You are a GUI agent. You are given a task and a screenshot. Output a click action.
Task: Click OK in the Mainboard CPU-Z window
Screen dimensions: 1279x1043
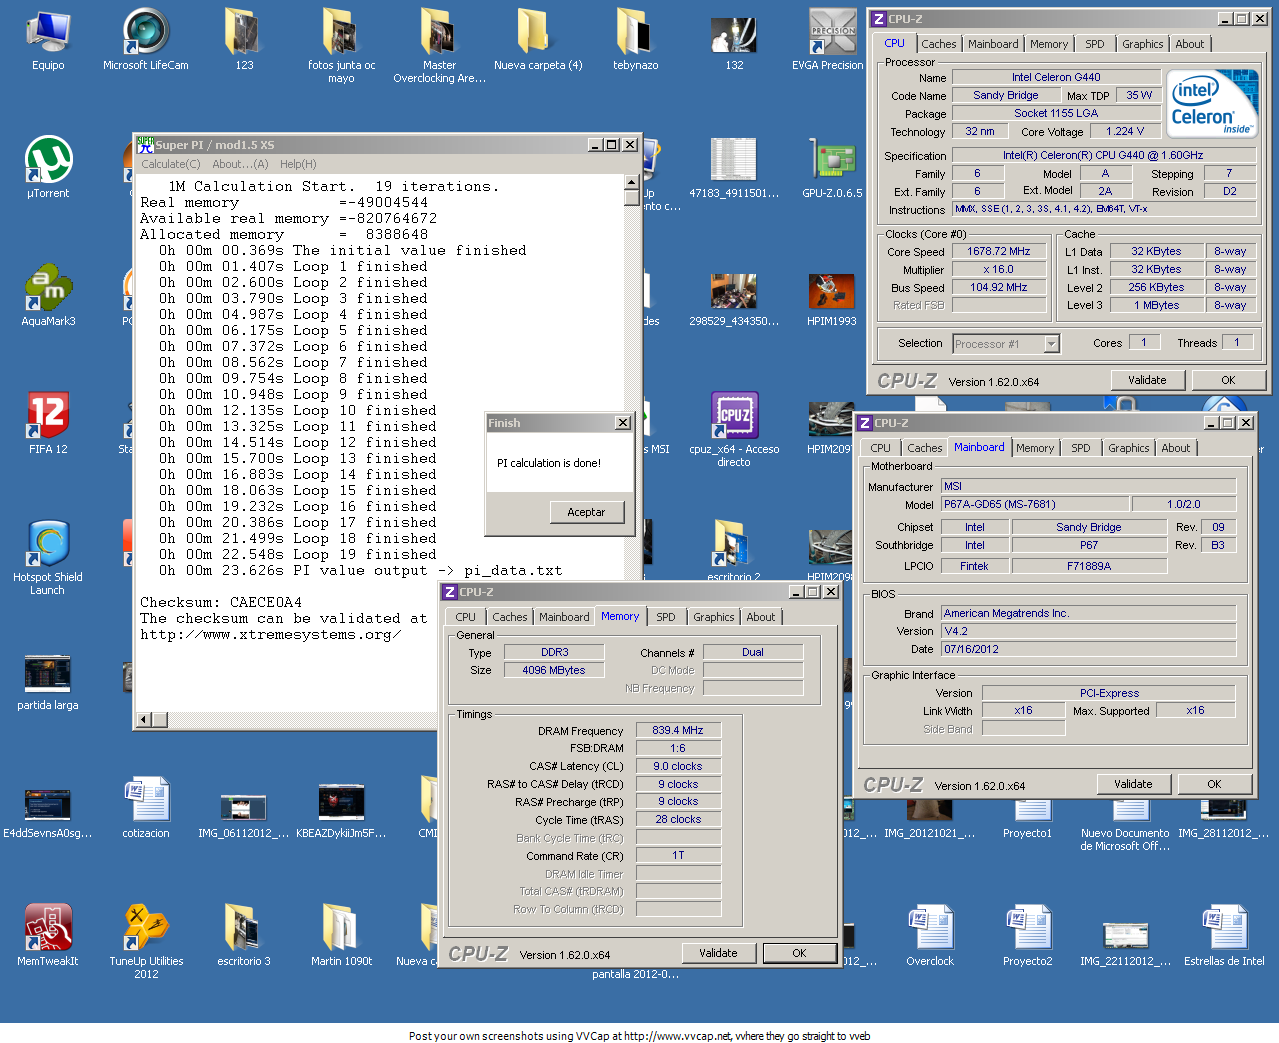pyautogui.click(x=1214, y=784)
